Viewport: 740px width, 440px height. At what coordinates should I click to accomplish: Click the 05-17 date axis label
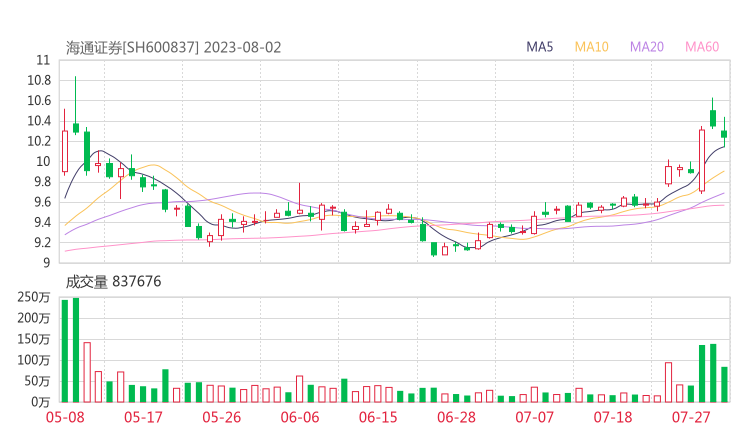[x=143, y=417]
